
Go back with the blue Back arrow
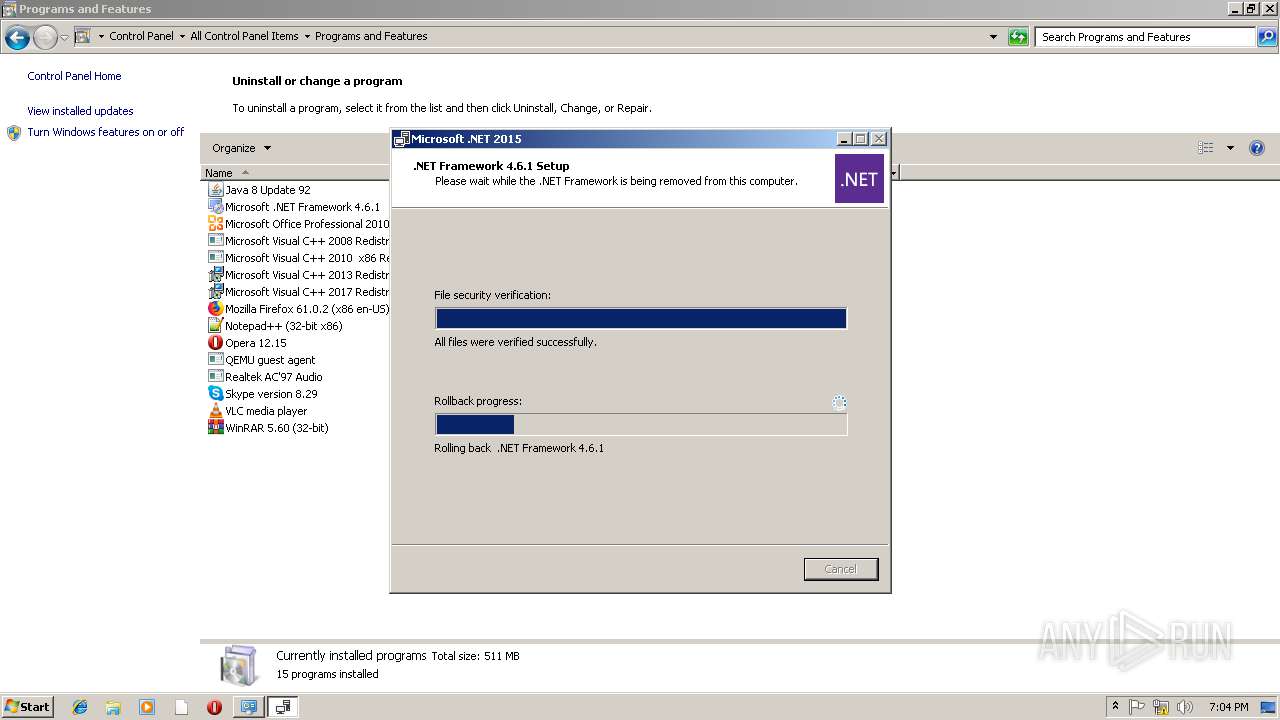(x=17, y=38)
